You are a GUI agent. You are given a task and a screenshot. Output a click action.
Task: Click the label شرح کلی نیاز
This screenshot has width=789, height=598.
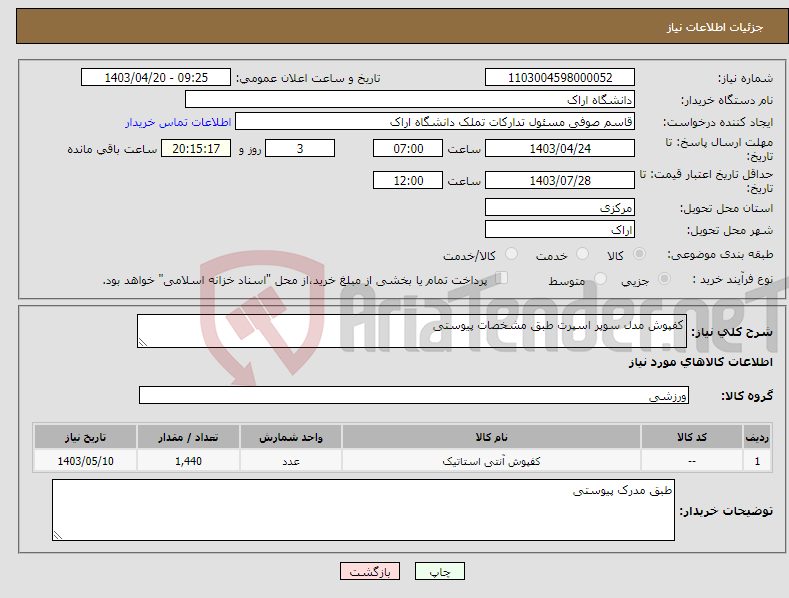click(x=732, y=332)
